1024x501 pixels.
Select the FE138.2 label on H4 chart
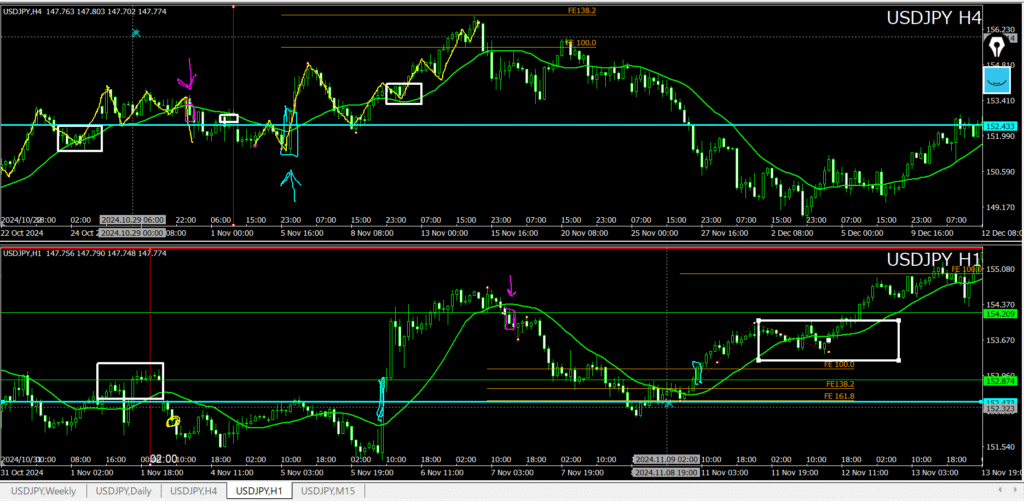tap(581, 11)
